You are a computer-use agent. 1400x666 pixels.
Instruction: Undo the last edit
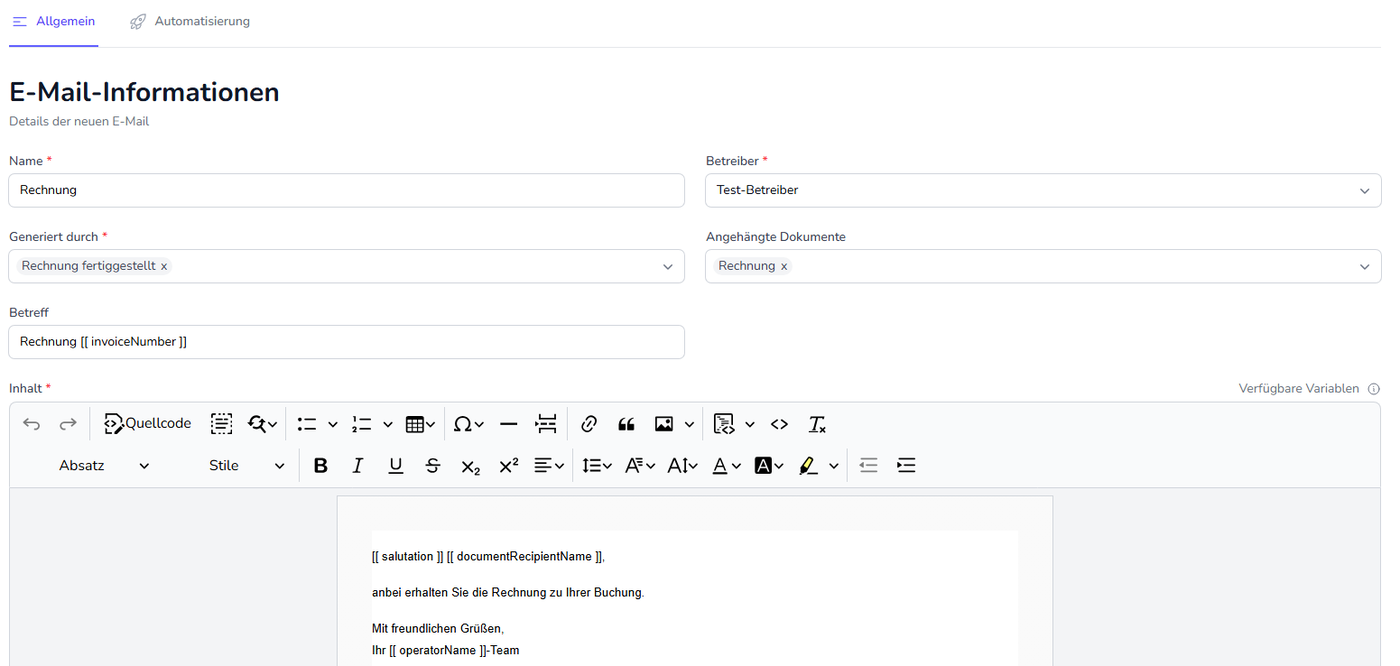click(x=32, y=424)
